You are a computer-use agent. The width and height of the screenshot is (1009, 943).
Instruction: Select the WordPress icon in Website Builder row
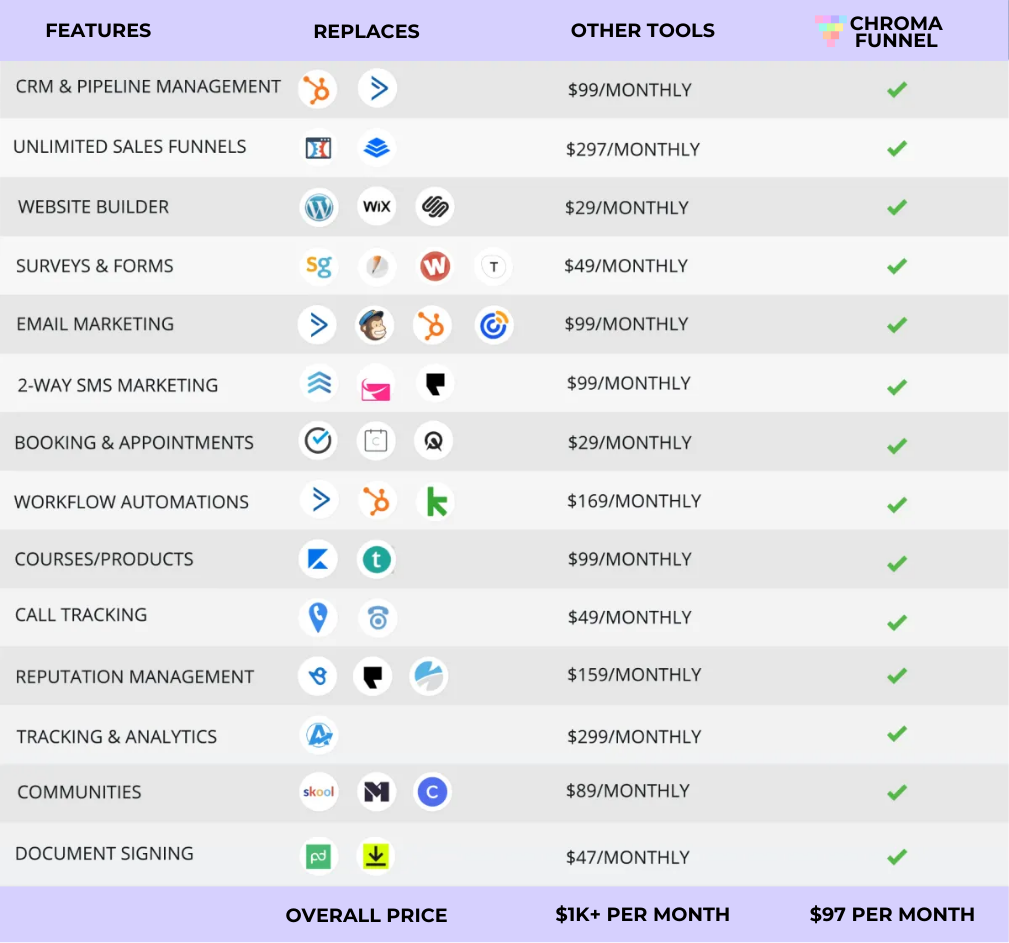[318, 208]
